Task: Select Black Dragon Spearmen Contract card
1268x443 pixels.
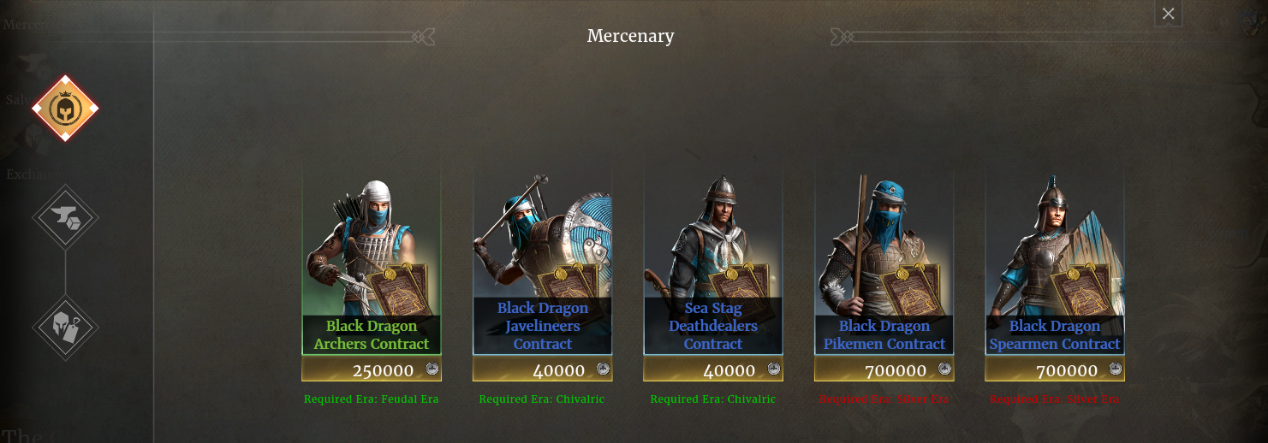Action: click(1055, 262)
